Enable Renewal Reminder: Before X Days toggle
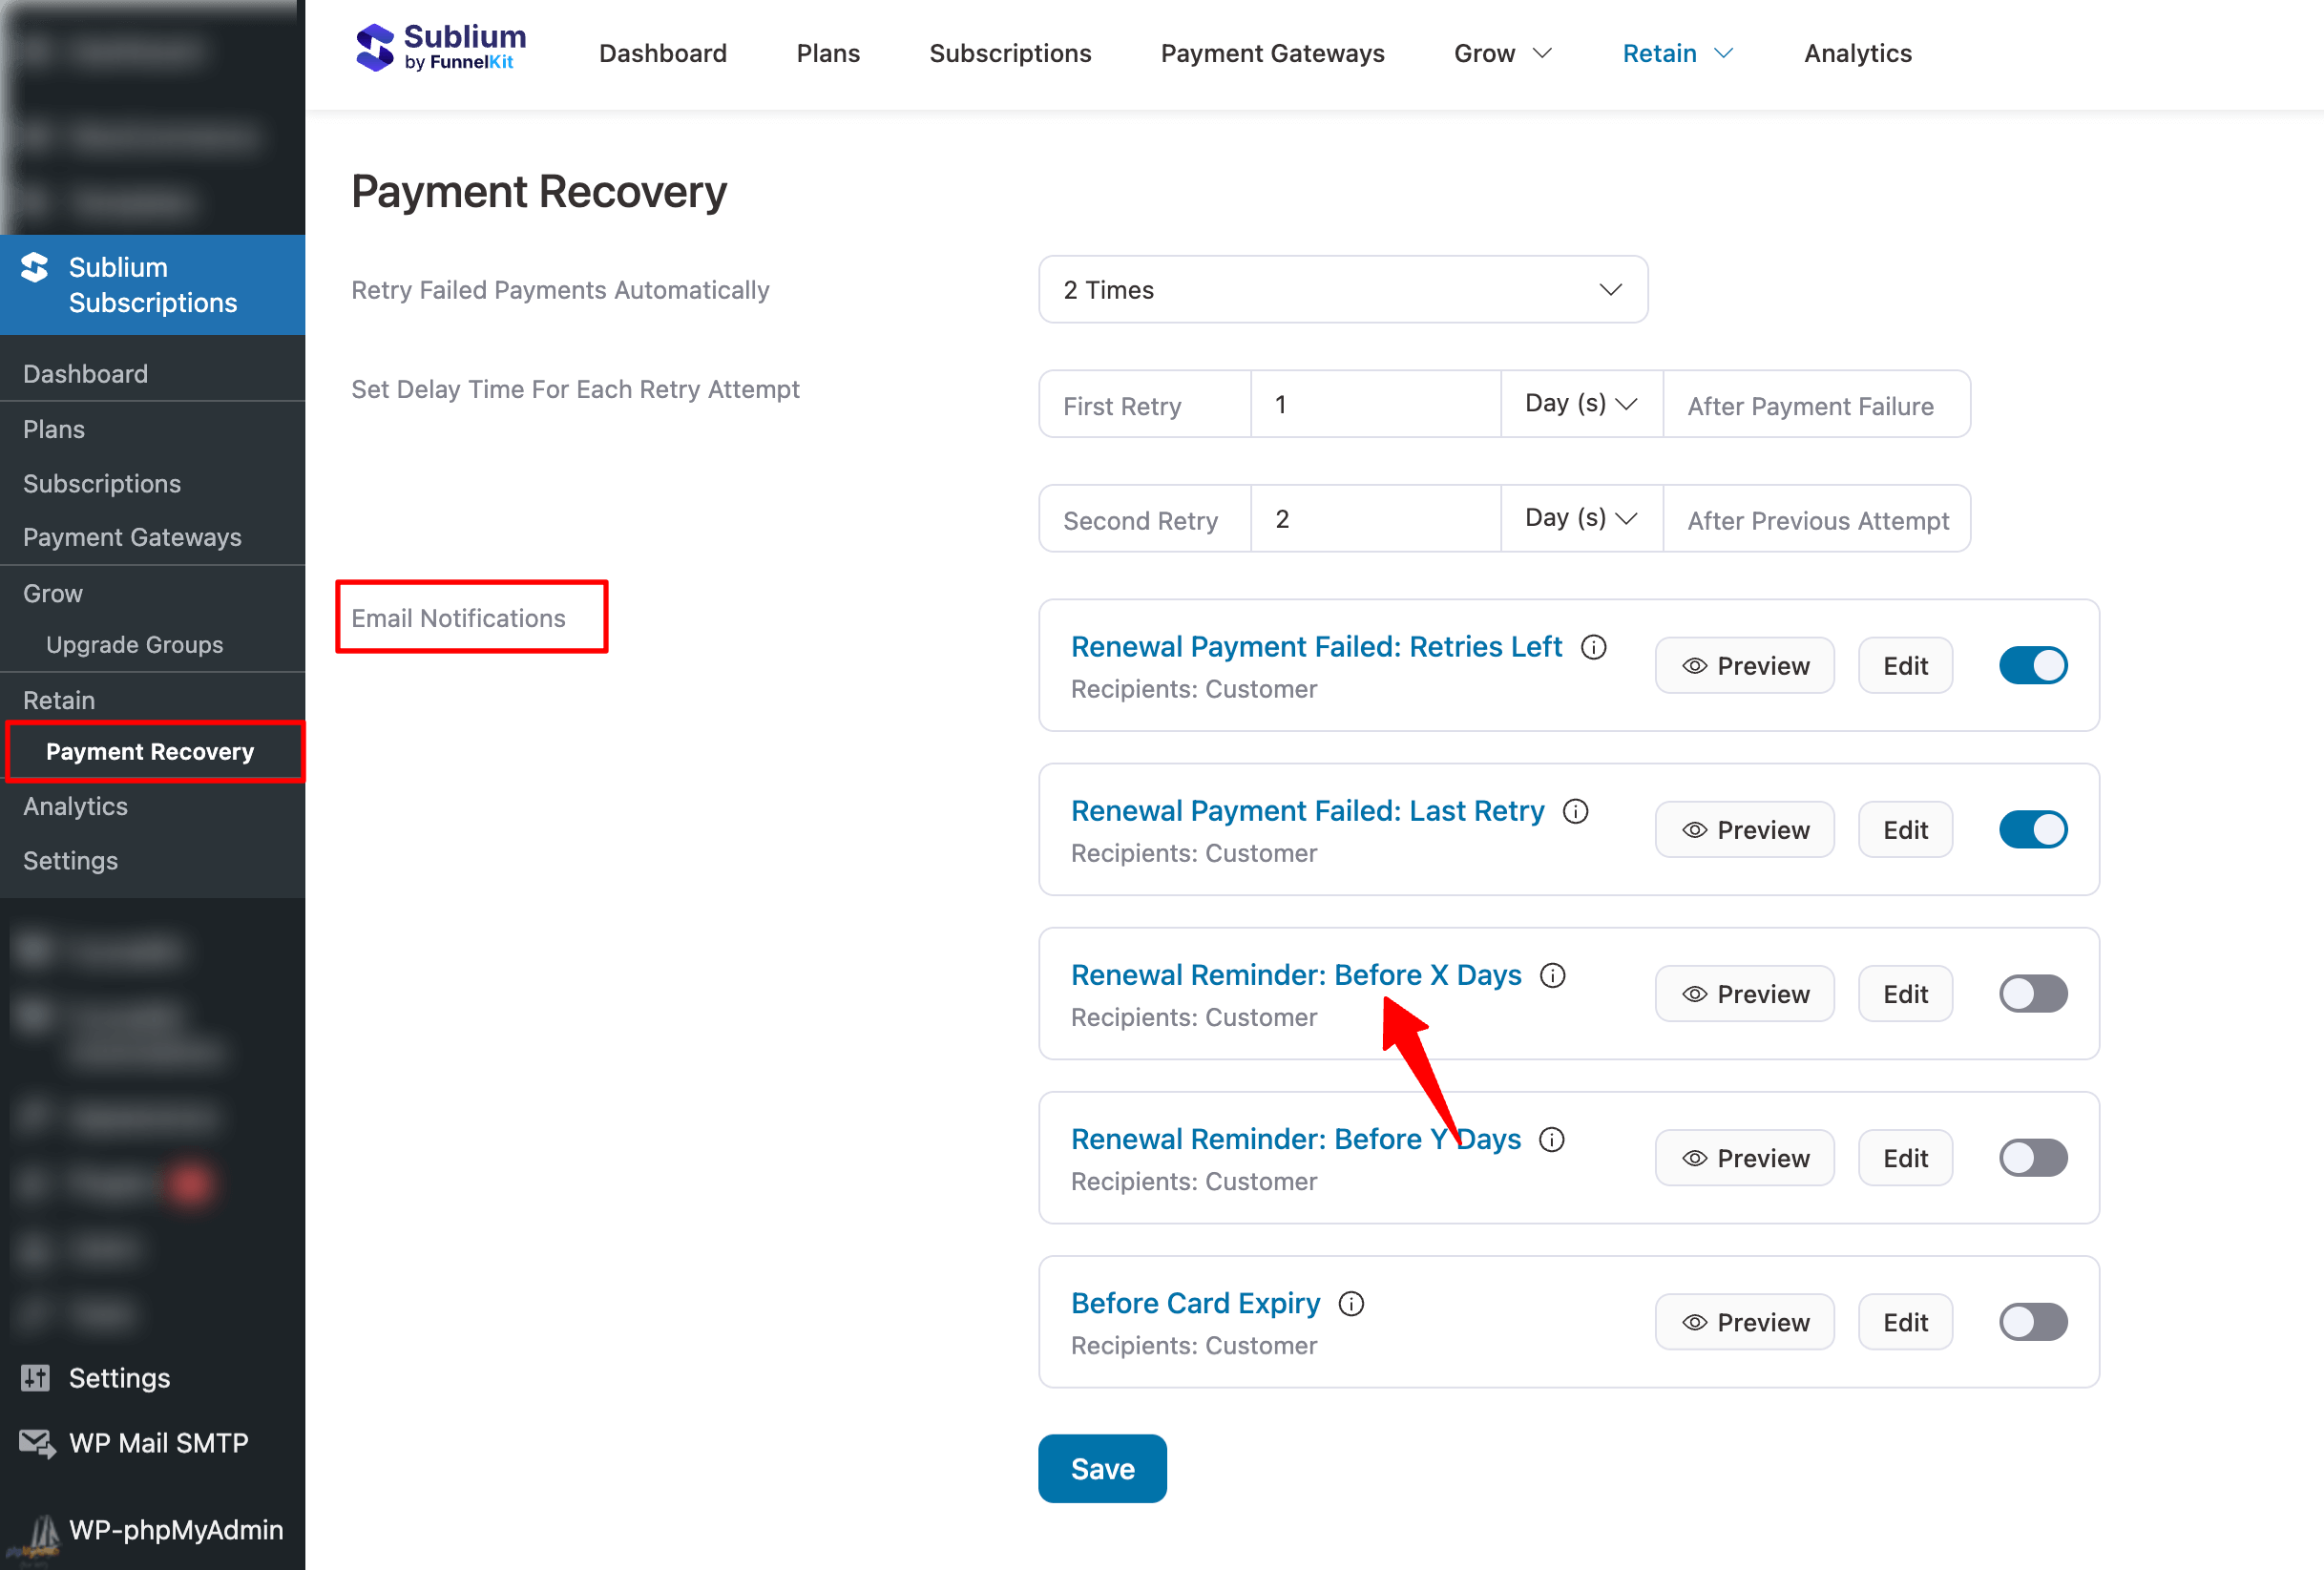Viewport: 2324px width, 1570px height. (2032, 993)
